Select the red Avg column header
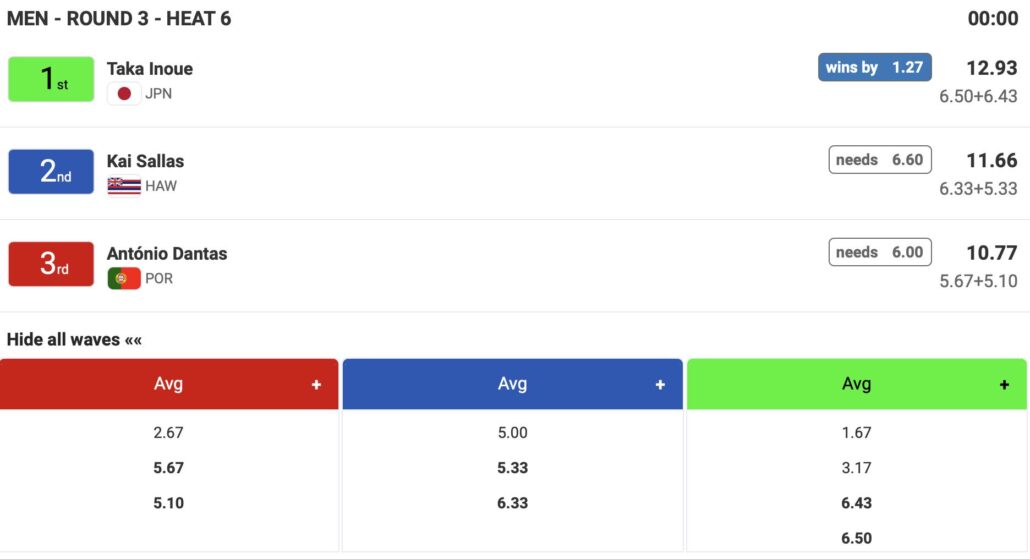The width and height of the screenshot is (1030, 559). click(x=168, y=384)
